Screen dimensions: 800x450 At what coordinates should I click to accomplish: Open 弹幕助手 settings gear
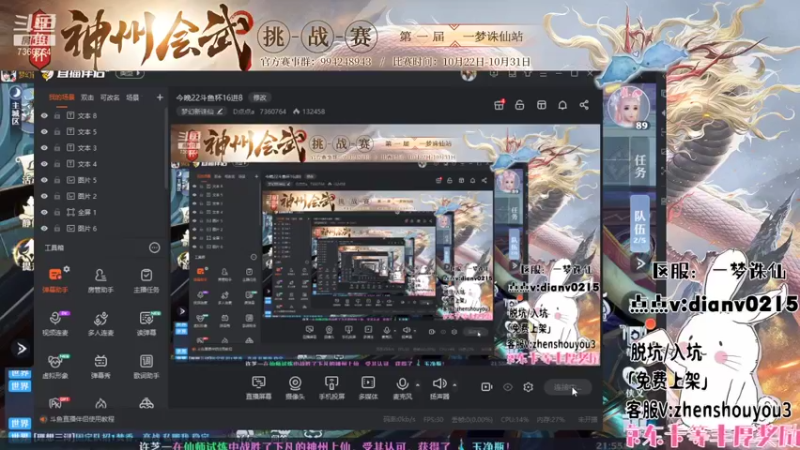point(66,269)
